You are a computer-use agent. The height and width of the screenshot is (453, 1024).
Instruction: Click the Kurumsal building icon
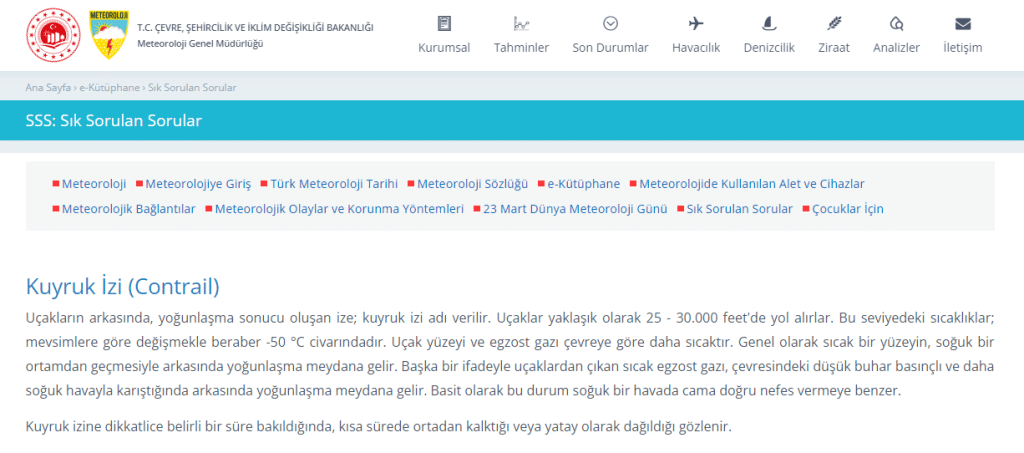click(x=443, y=24)
